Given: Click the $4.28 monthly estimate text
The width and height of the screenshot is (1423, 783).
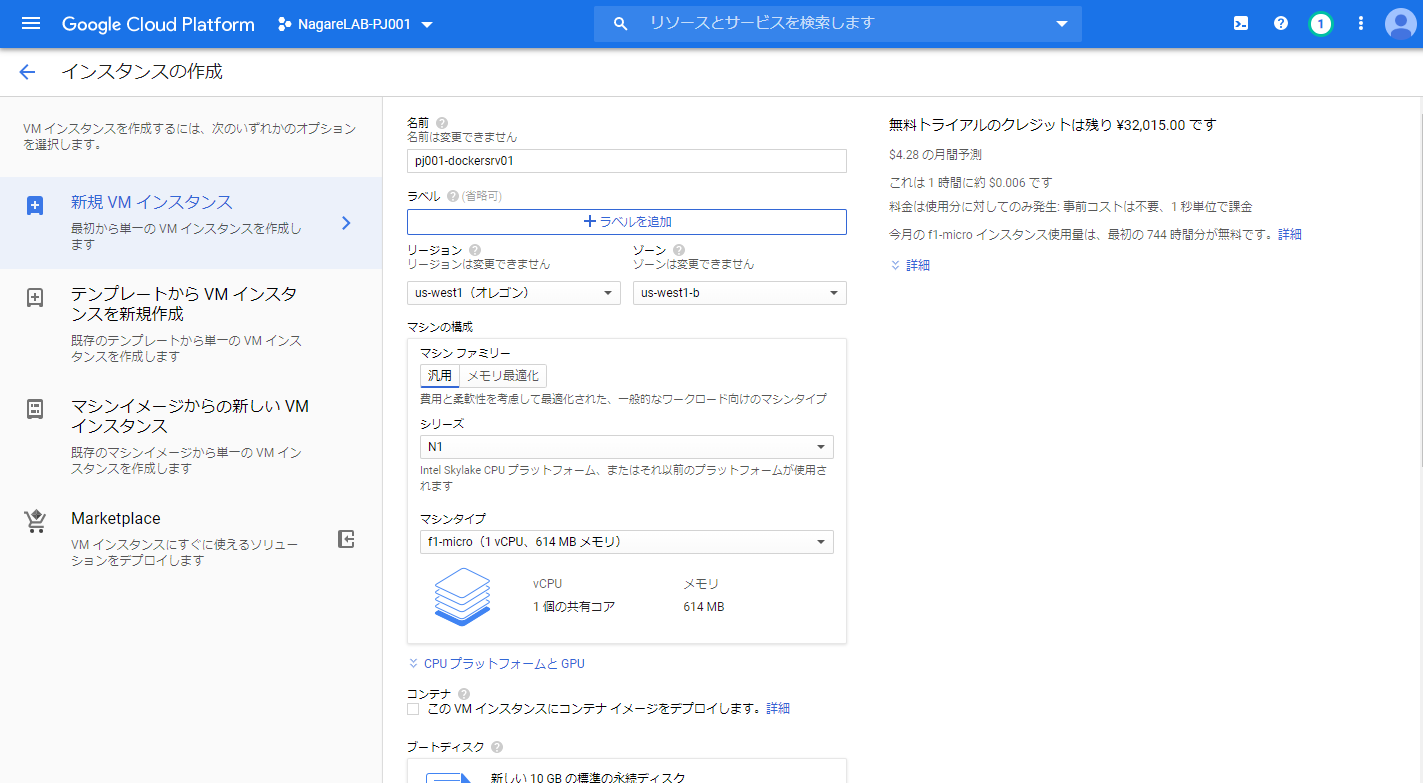Looking at the screenshot, I should pos(935,155).
